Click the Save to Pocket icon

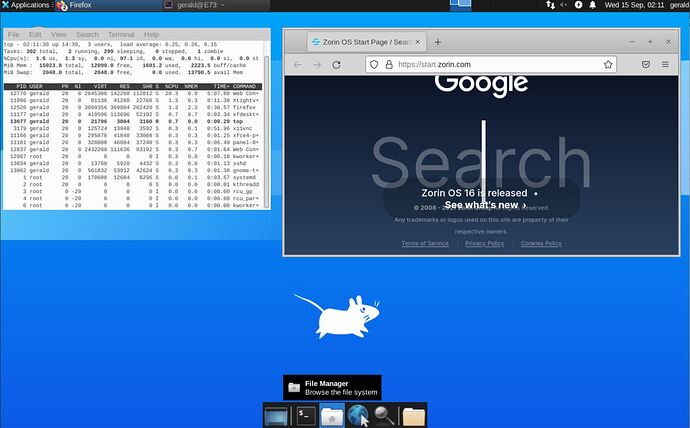click(x=646, y=65)
